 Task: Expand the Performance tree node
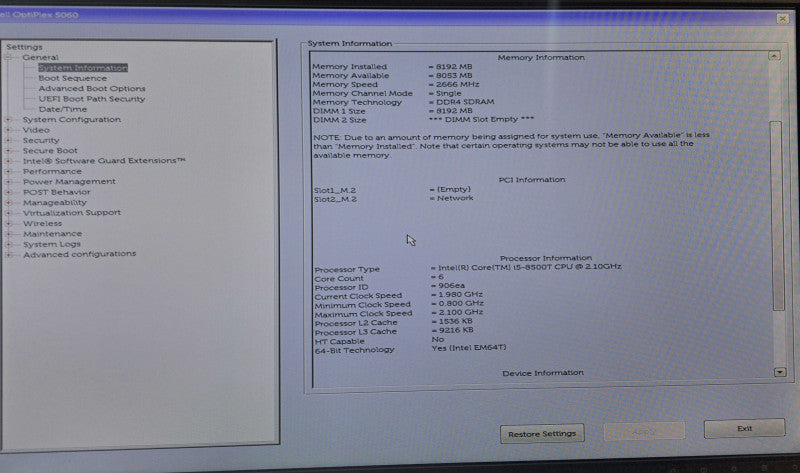pos(8,171)
